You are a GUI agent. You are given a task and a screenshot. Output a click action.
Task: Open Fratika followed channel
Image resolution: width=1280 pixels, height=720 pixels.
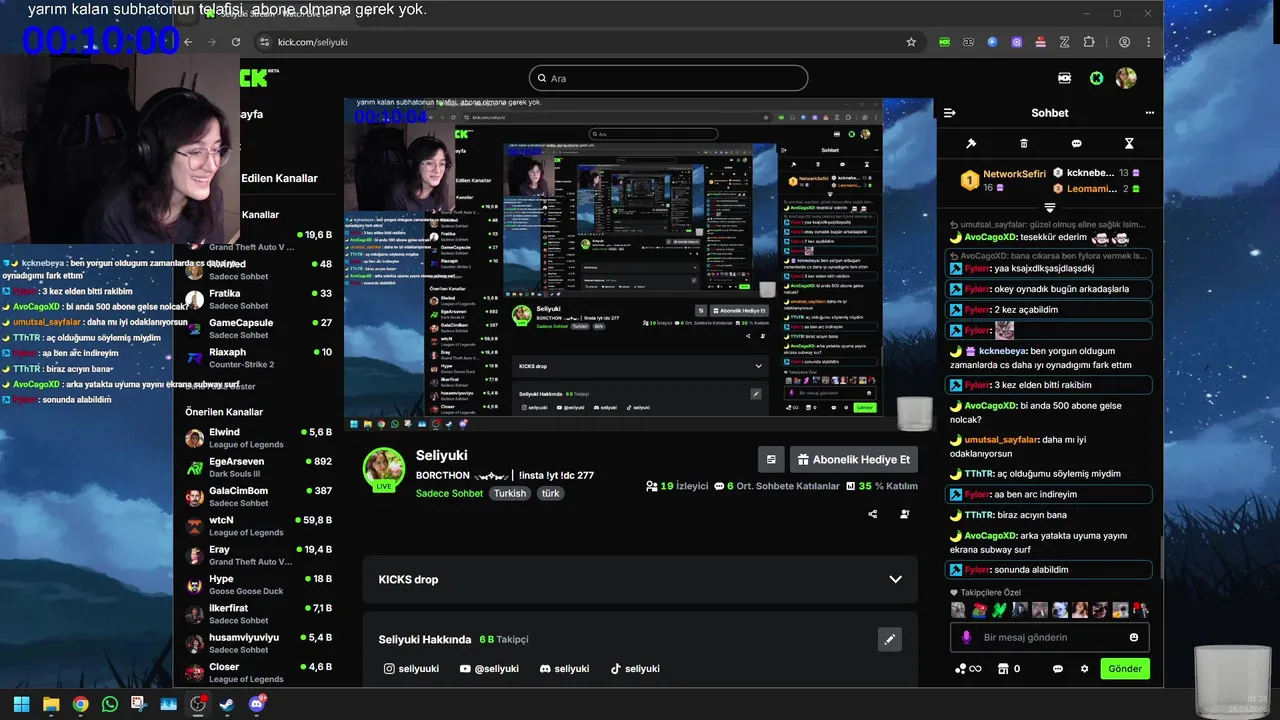pos(258,300)
